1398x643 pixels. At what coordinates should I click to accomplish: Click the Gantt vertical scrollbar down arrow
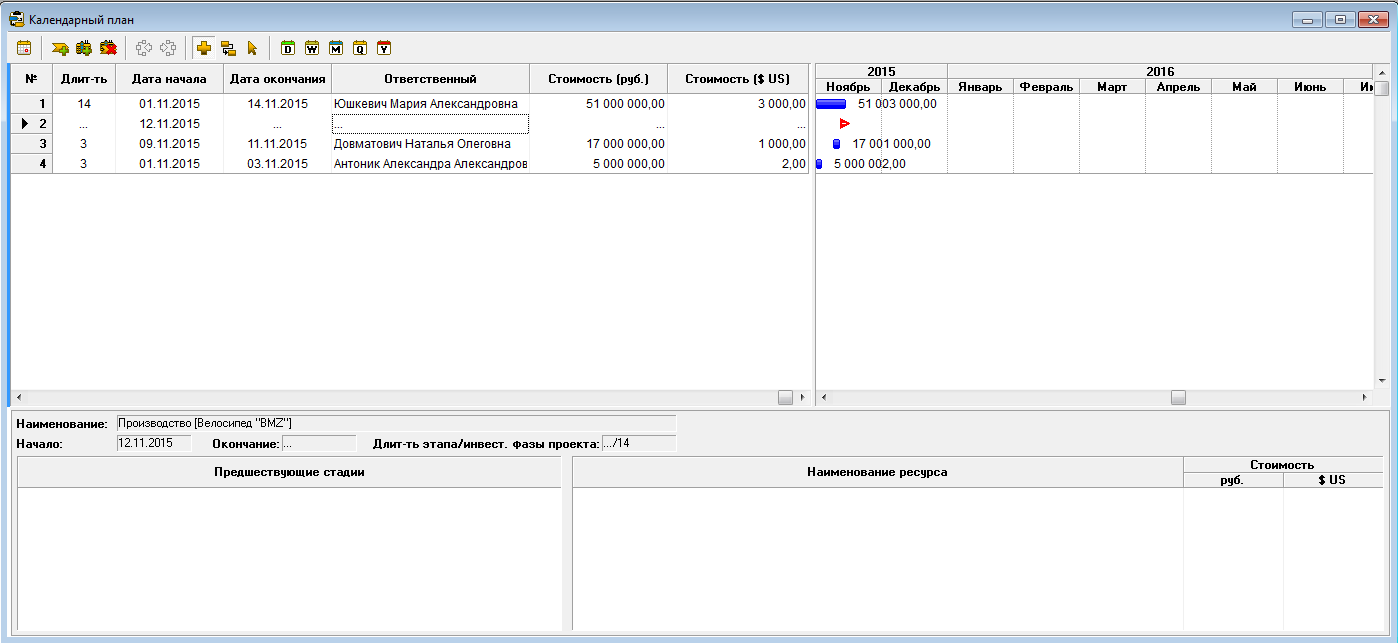(x=1381, y=381)
